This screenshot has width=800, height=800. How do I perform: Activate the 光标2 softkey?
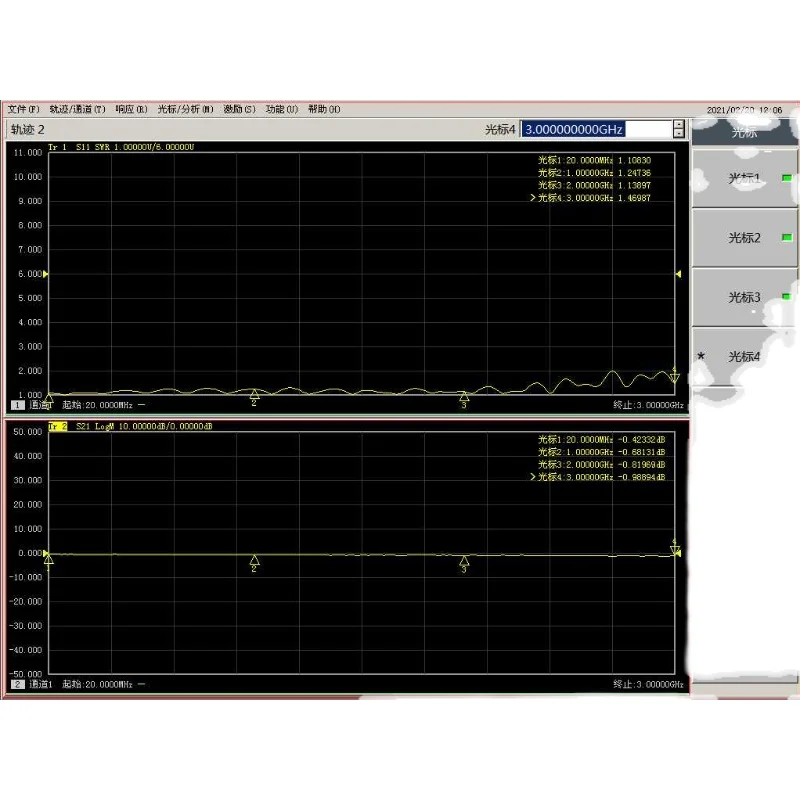(x=744, y=236)
